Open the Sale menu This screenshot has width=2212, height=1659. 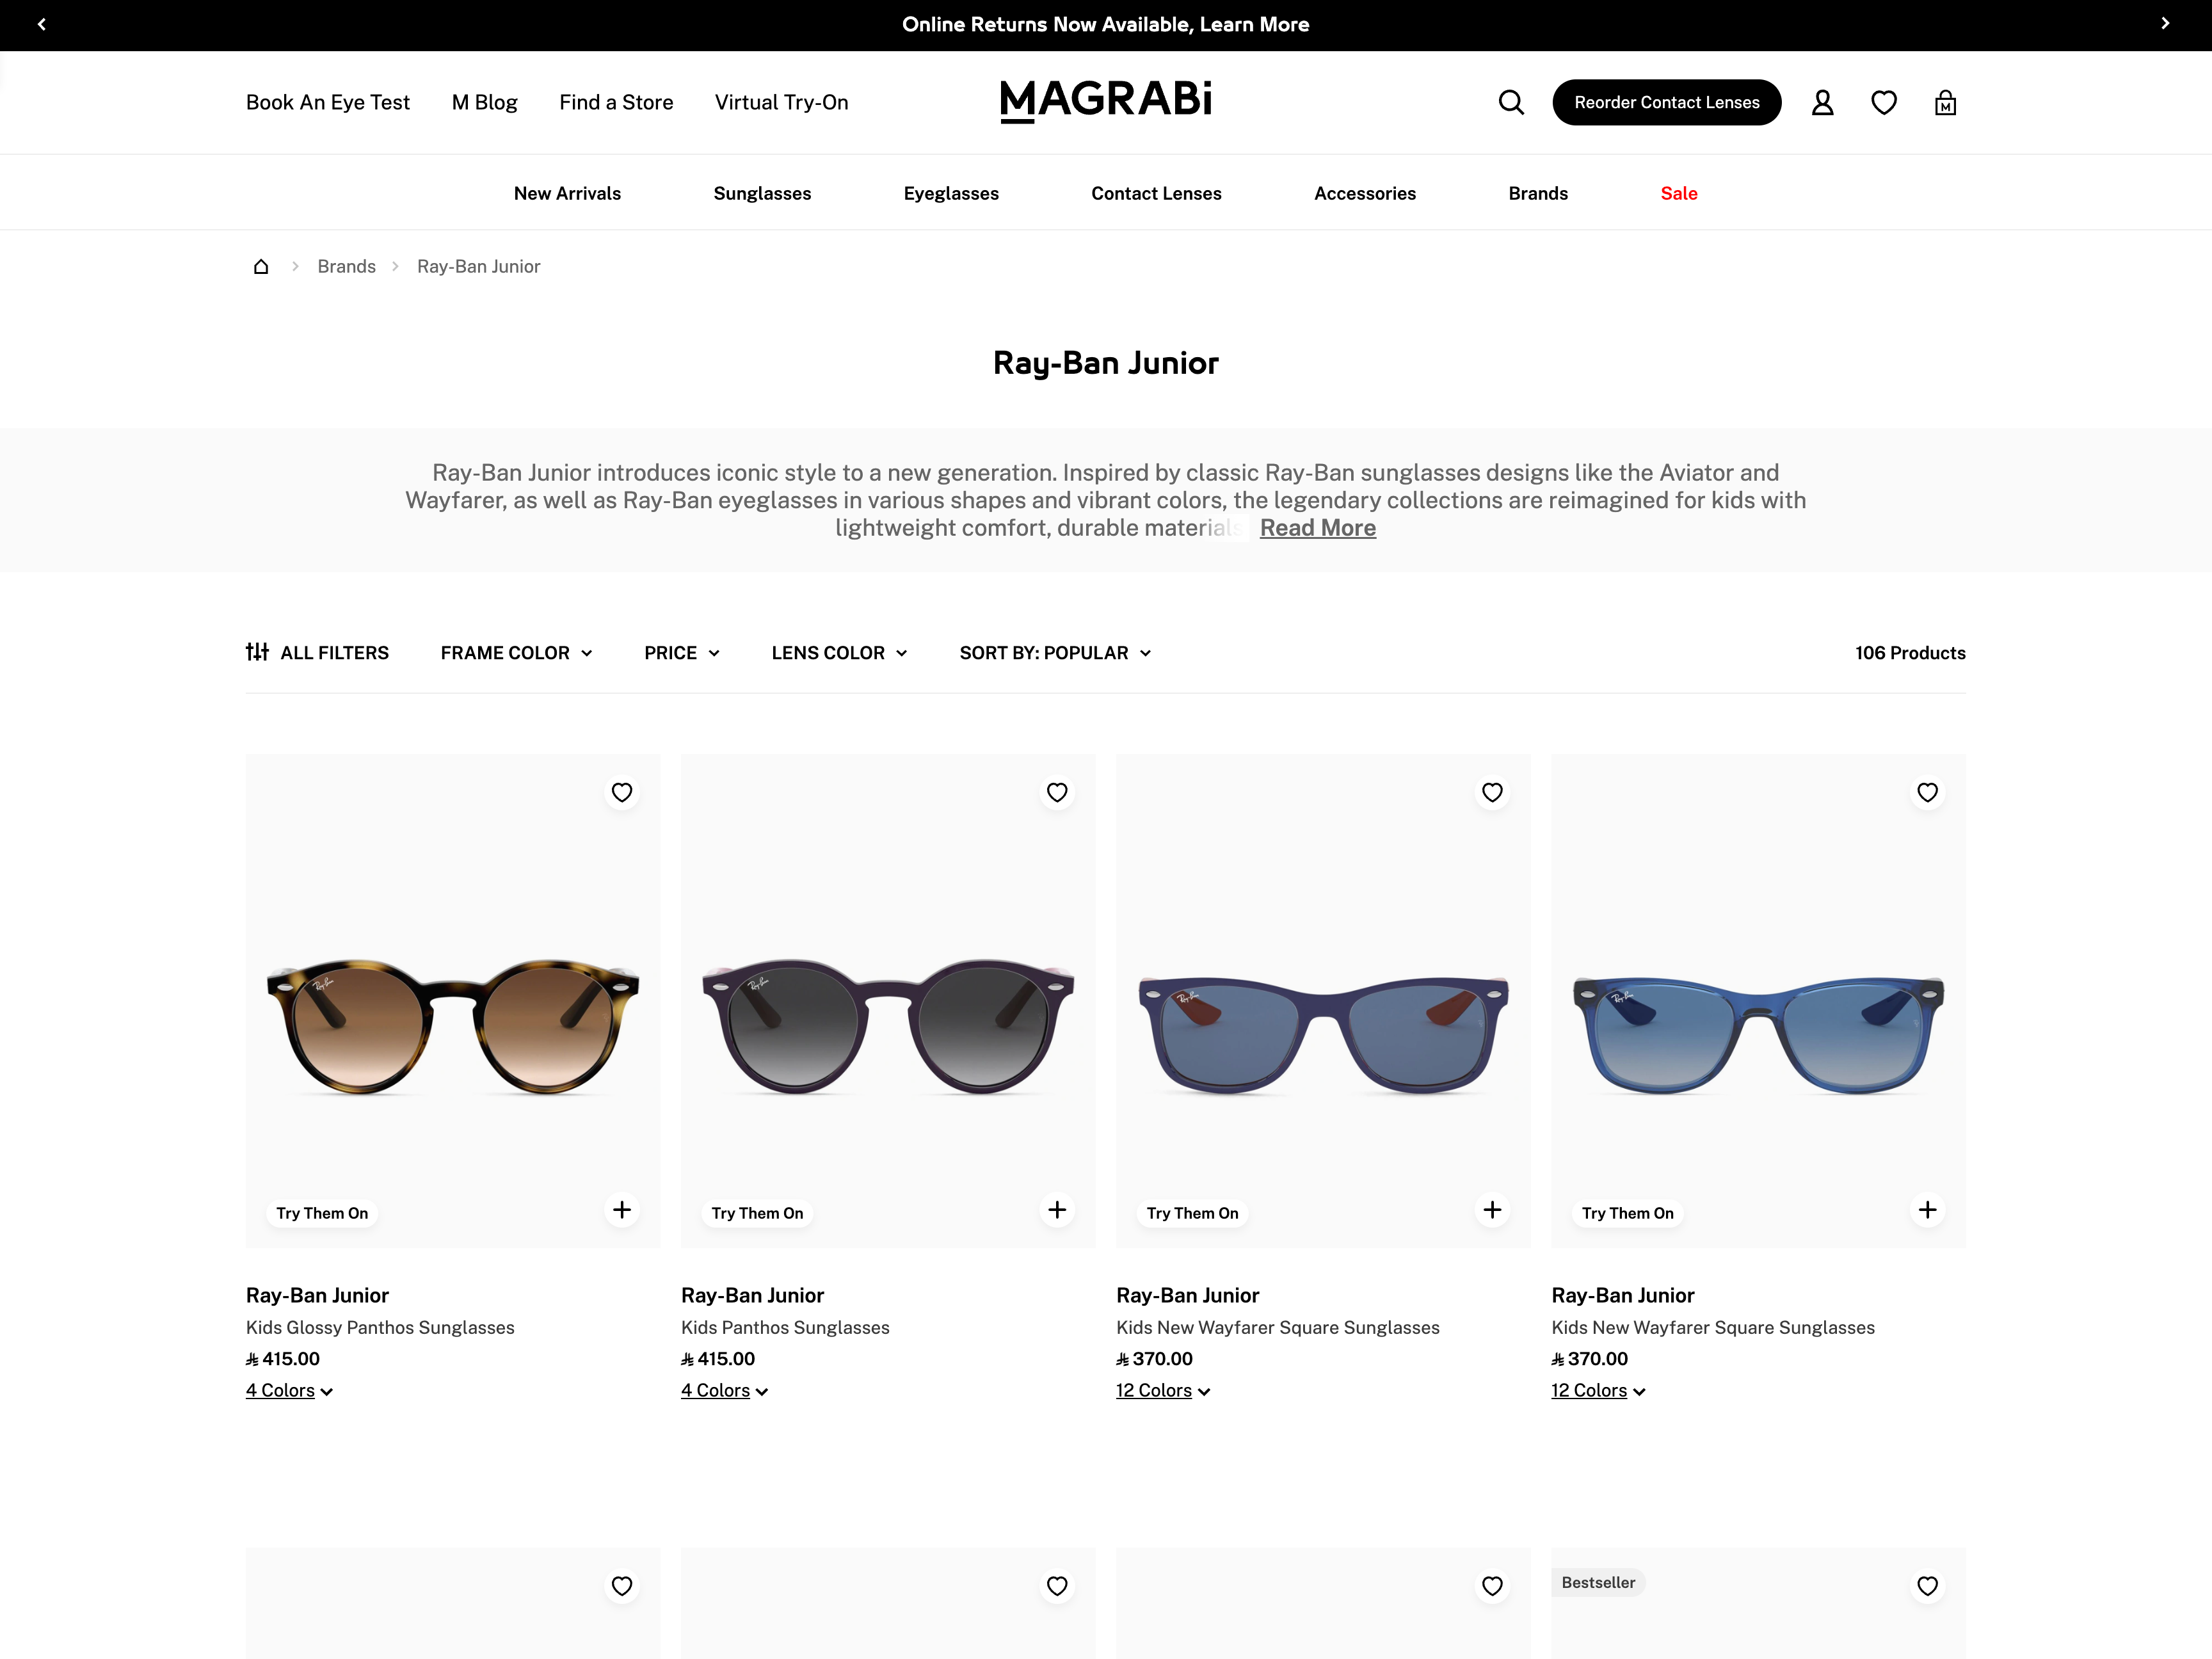(x=1678, y=193)
